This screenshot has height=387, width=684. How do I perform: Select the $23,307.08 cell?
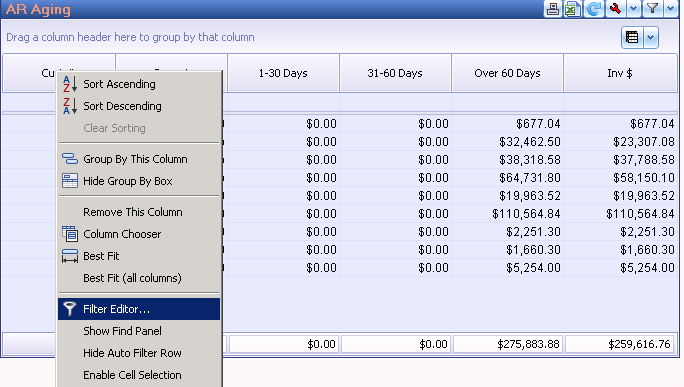[x=620, y=142]
